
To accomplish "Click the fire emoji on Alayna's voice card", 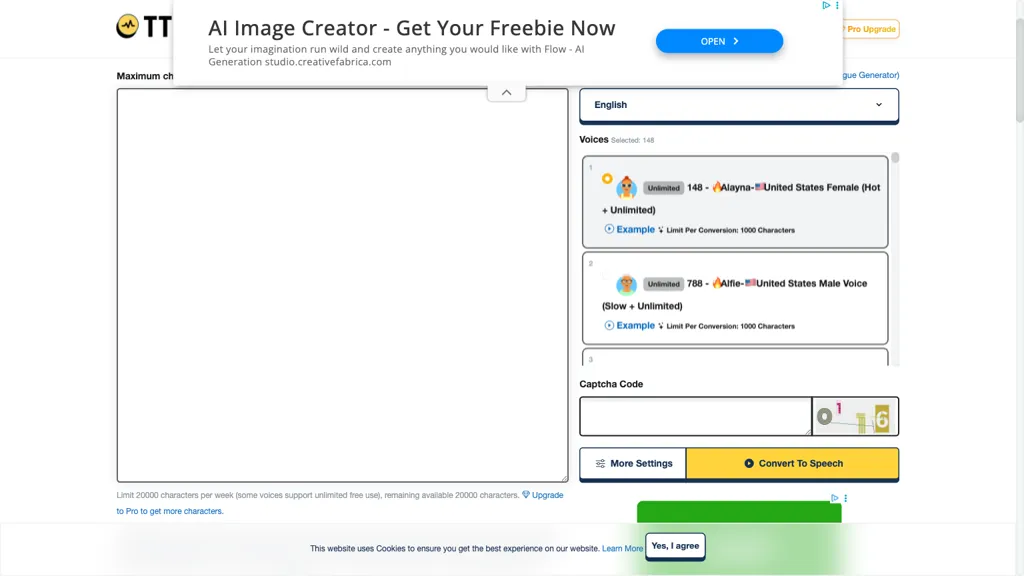I will (717, 186).
